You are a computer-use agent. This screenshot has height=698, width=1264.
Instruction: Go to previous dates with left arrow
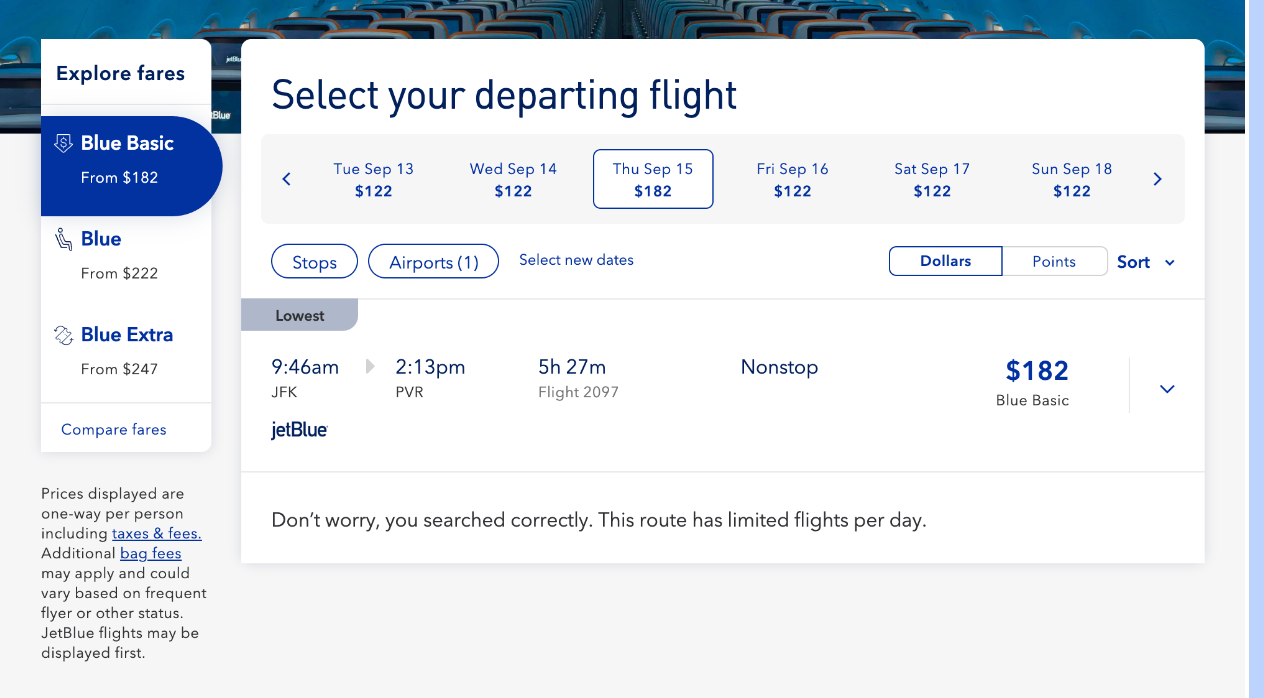[x=286, y=179]
